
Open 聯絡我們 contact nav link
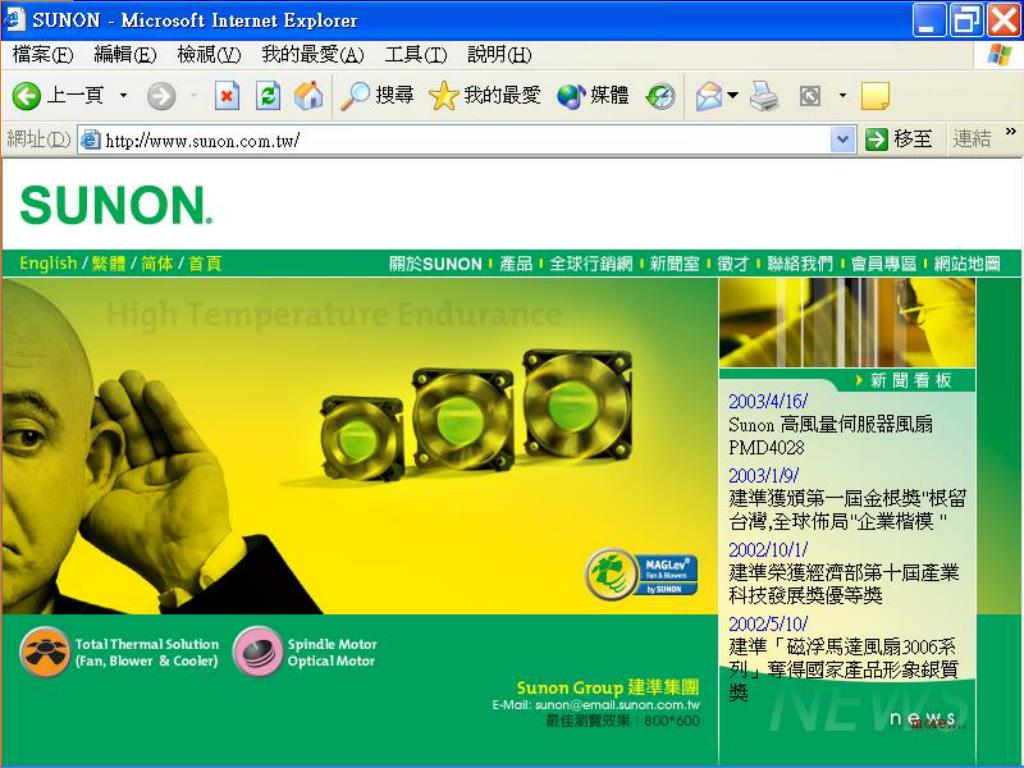[800, 264]
